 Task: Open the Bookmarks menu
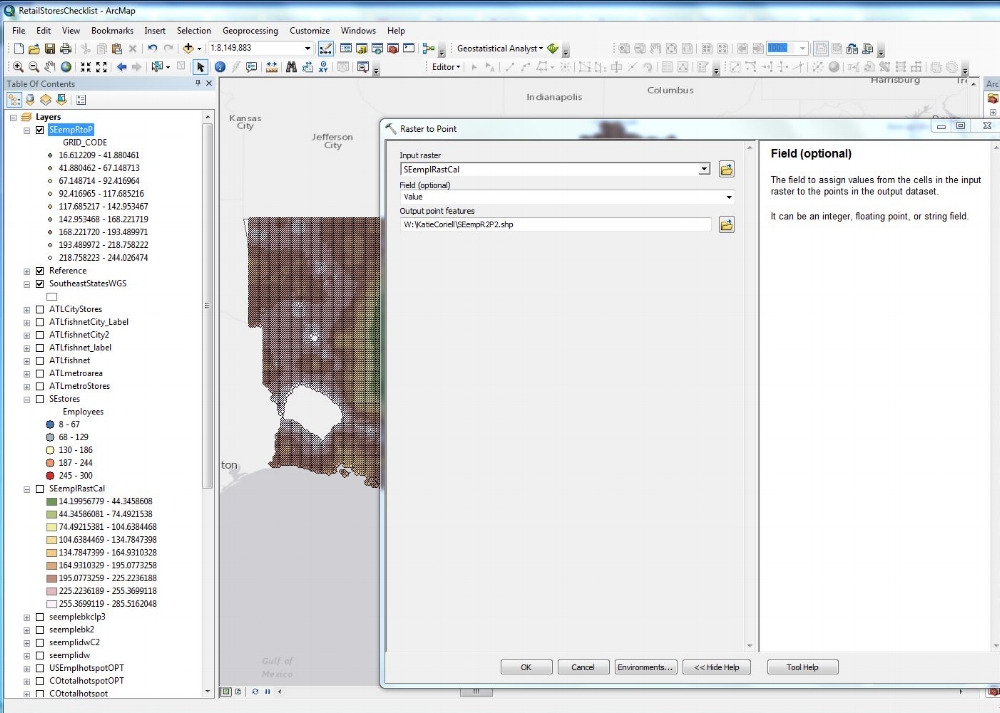tap(112, 31)
